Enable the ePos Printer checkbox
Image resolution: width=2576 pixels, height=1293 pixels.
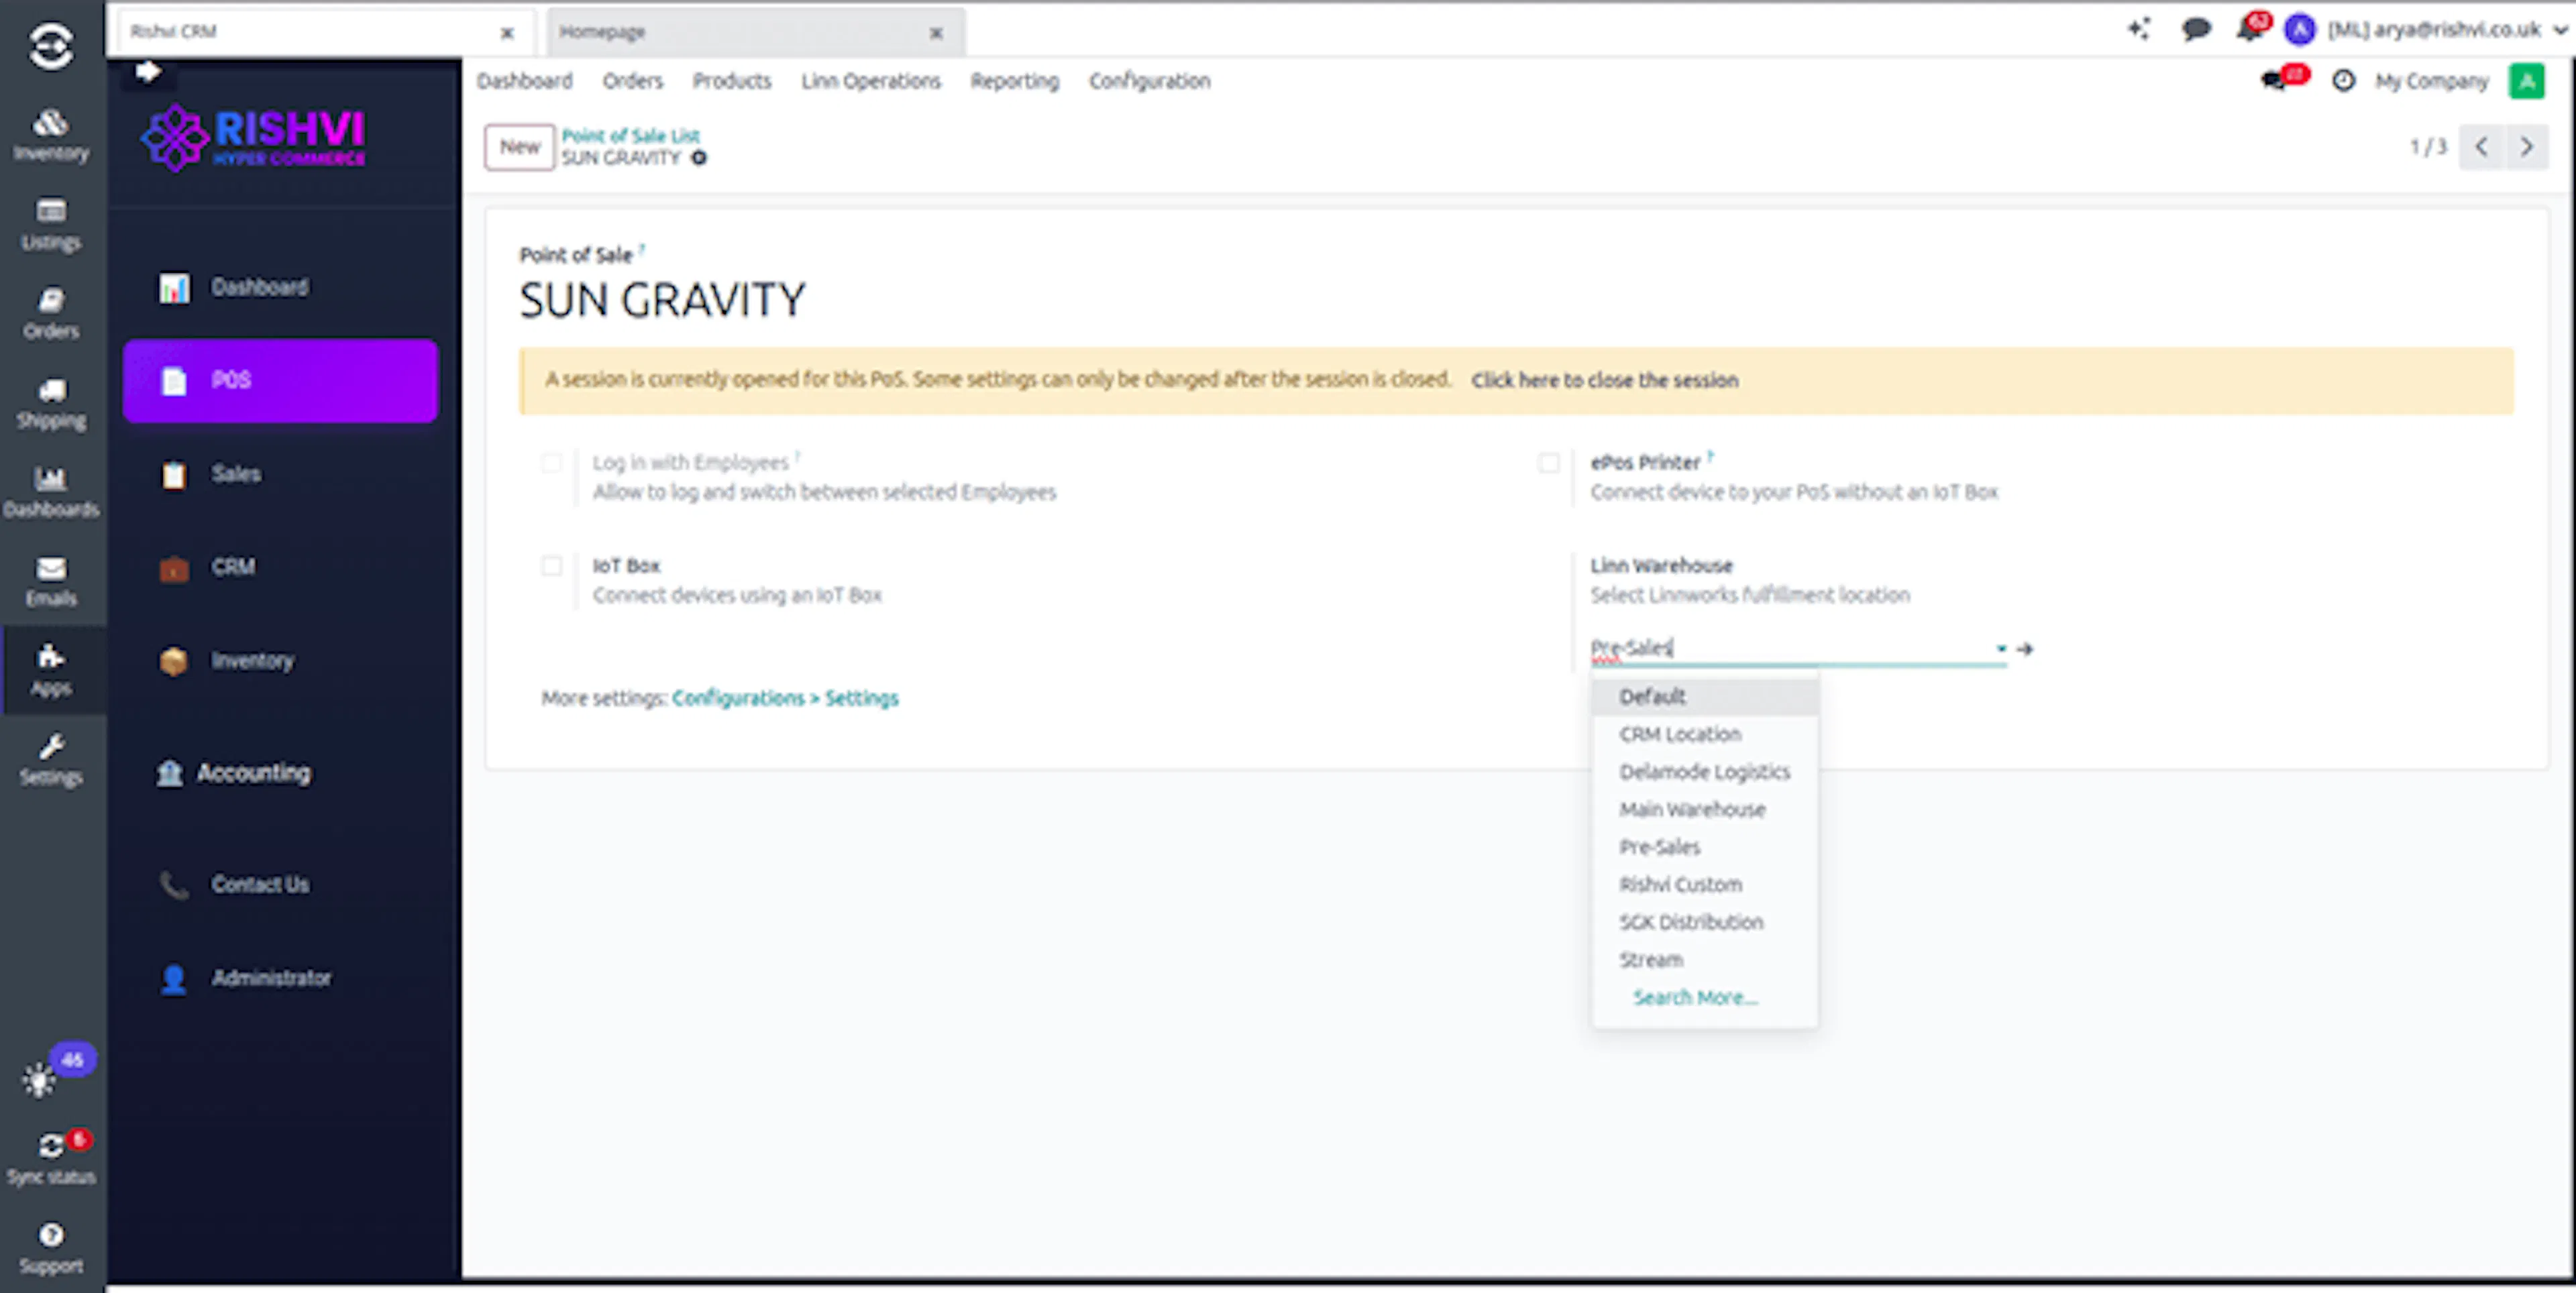point(1549,463)
